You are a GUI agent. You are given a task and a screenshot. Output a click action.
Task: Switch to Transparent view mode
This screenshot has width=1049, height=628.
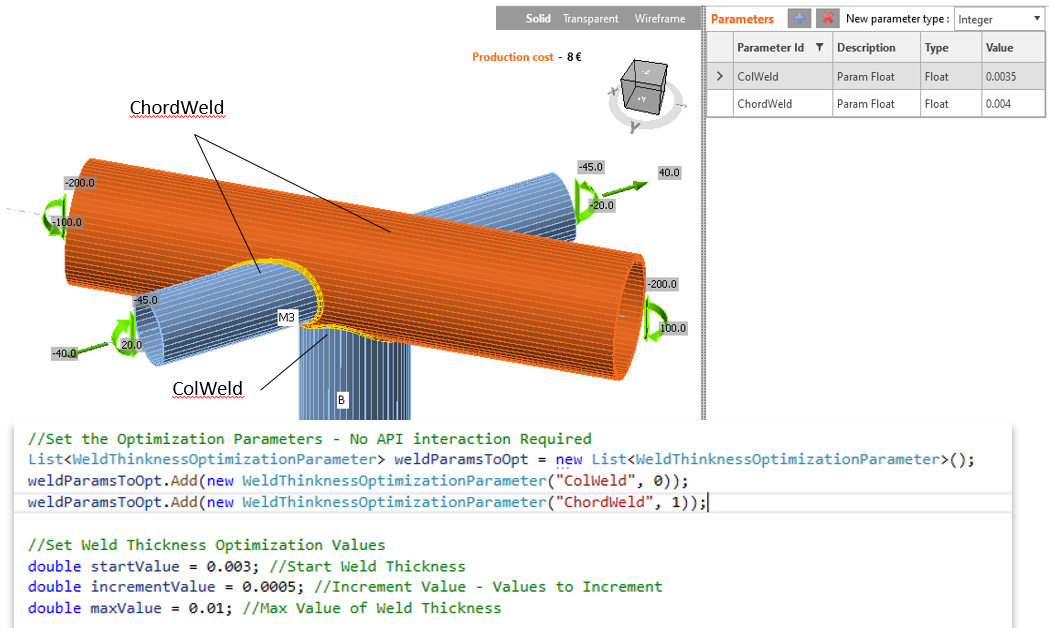[590, 19]
